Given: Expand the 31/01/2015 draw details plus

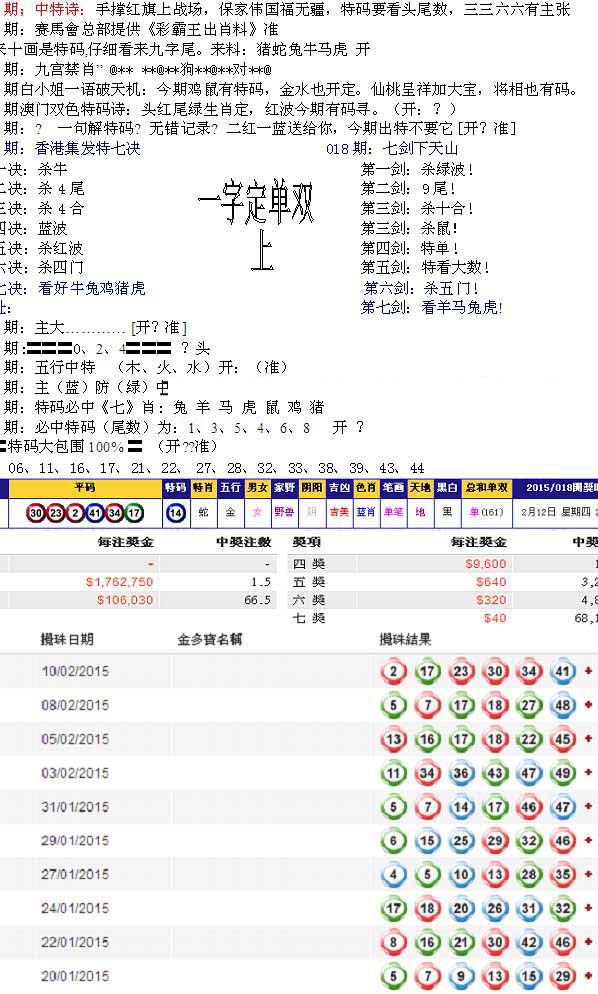Looking at the screenshot, I should [588, 806].
